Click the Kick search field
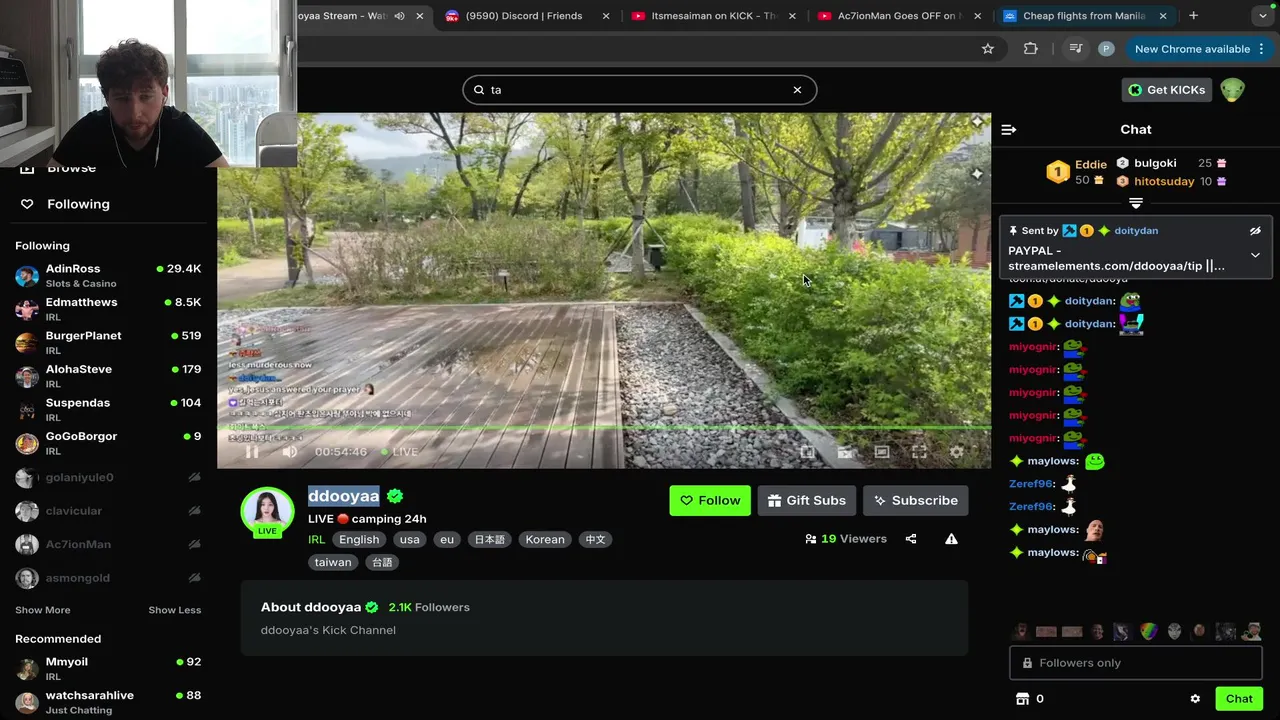 point(640,90)
